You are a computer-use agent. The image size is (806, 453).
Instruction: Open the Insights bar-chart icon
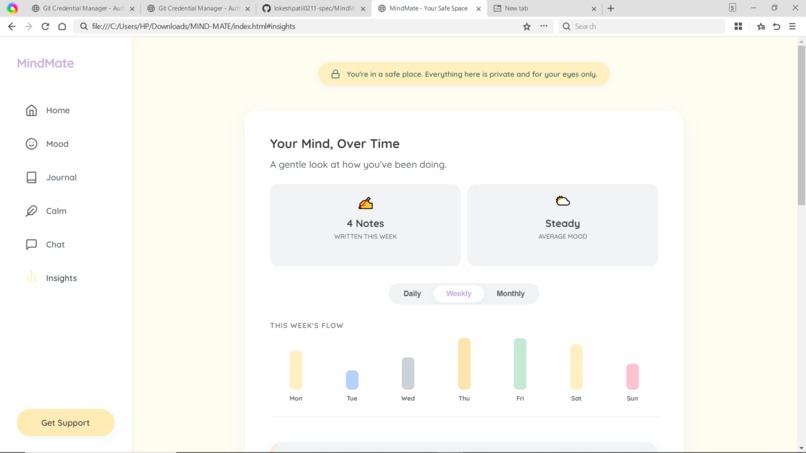point(31,277)
